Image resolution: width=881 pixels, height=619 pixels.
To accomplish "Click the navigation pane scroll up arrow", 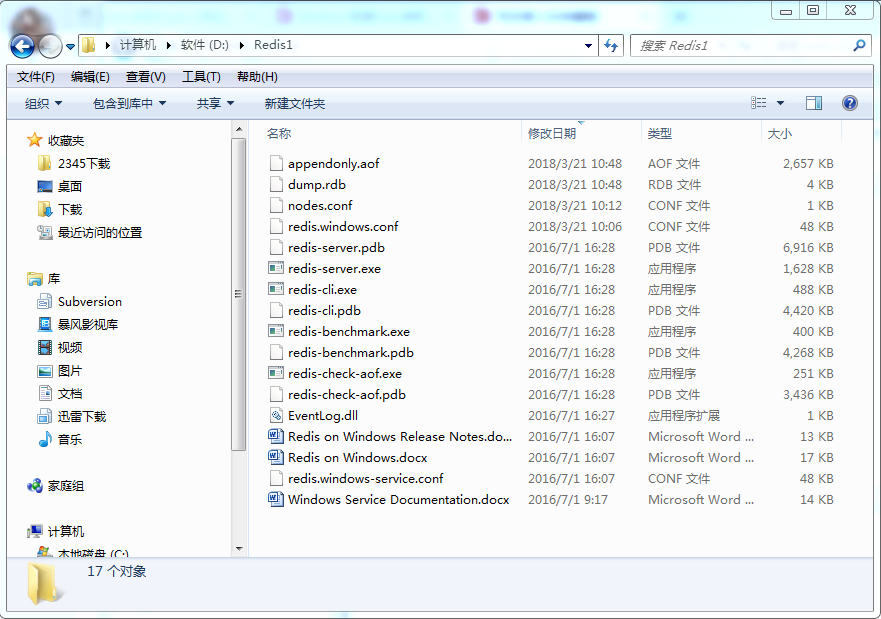I will tap(239, 129).
